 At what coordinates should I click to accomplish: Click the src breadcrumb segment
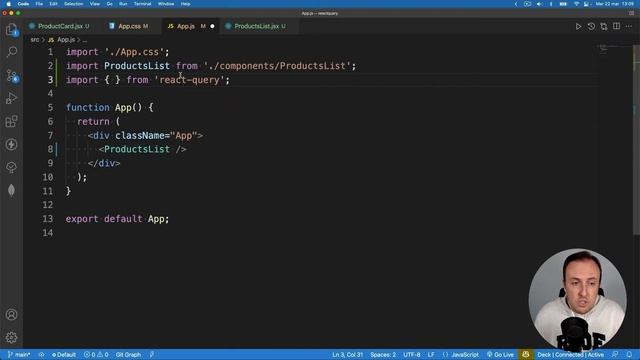pos(35,40)
